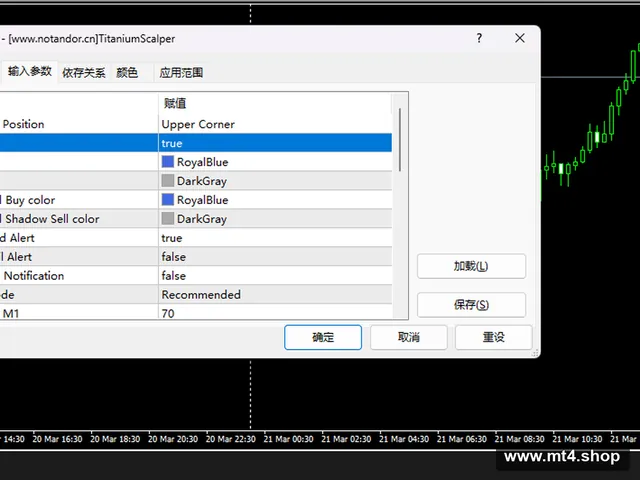The width and height of the screenshot is (640, 480).
Task: Click the Recommended value cell
Action: [275, 294]
